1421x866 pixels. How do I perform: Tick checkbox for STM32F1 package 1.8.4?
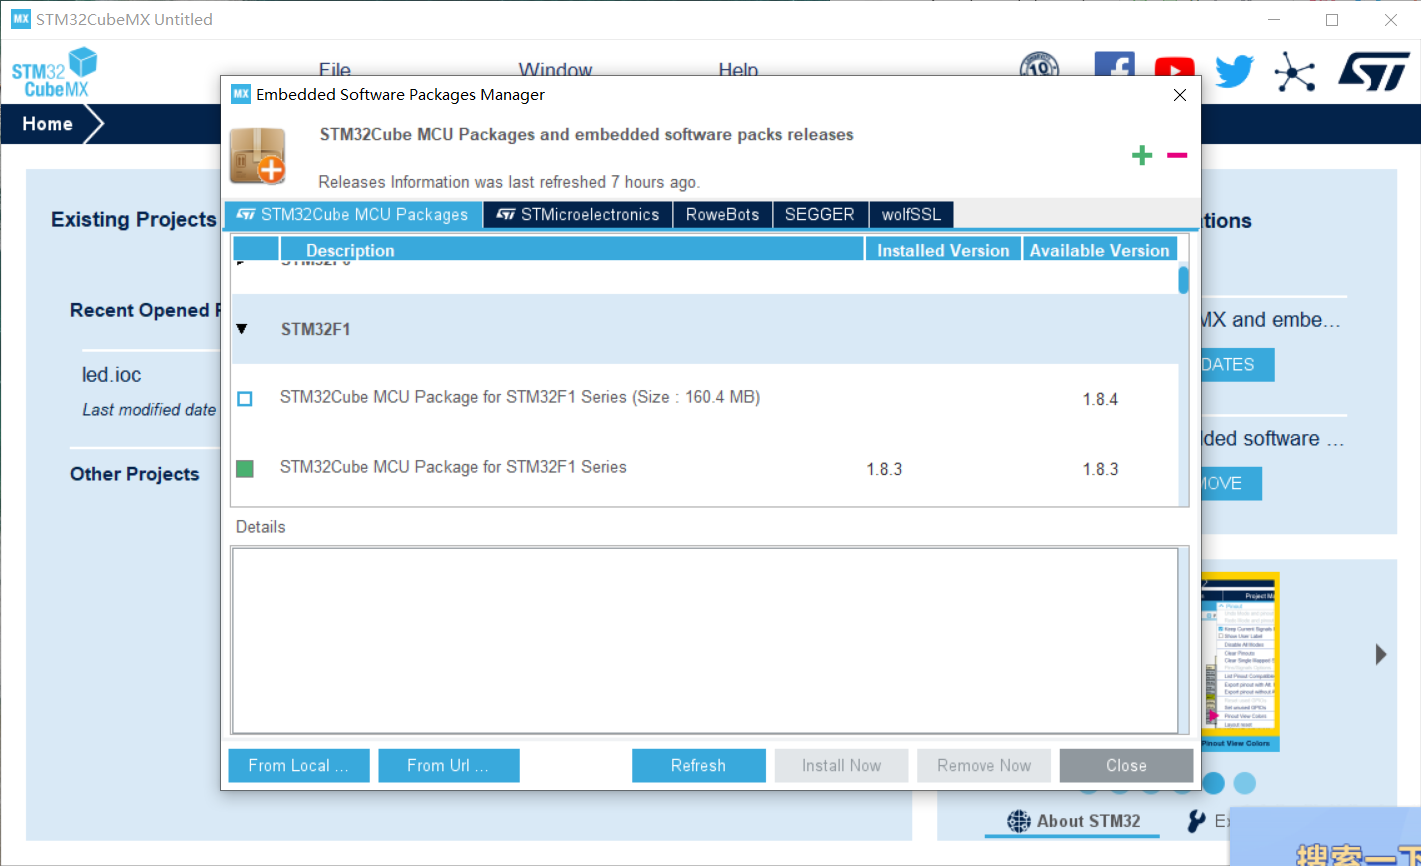(245, 399)
